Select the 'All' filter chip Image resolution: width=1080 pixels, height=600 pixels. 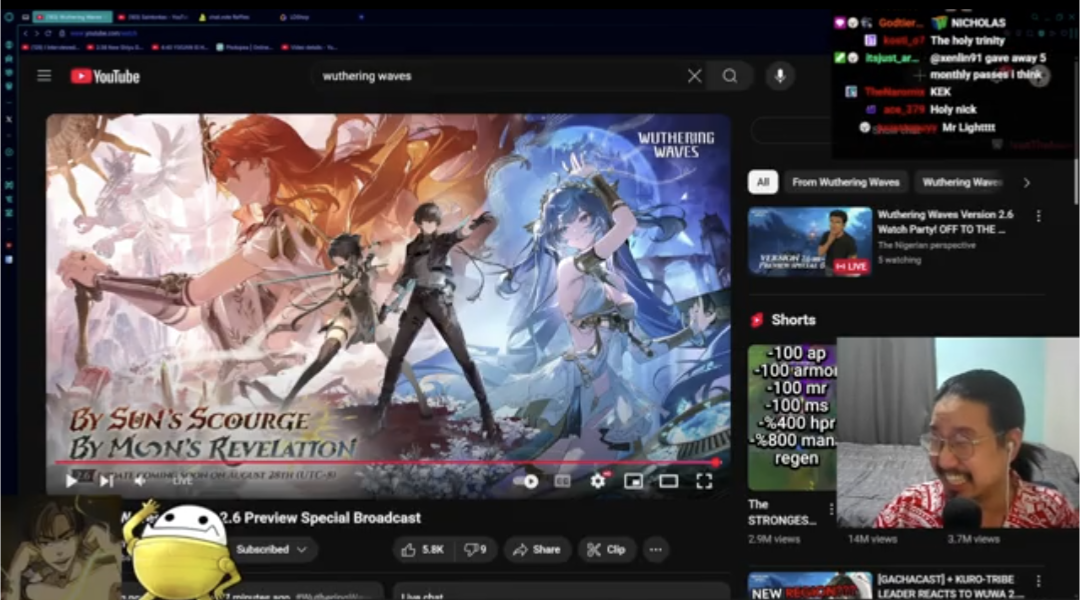[x=762, y=182]
